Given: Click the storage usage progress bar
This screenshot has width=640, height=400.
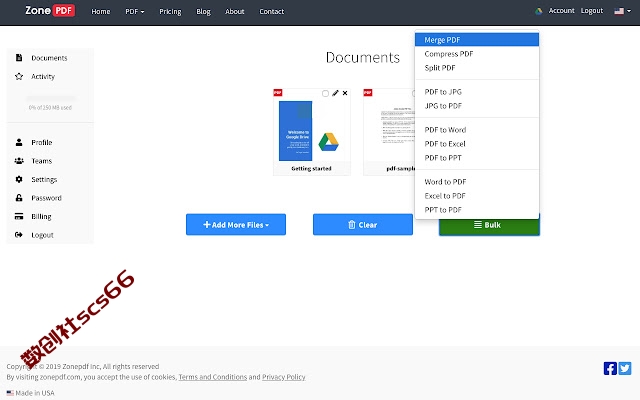Looking at the screenshot, I should (51, 98).
